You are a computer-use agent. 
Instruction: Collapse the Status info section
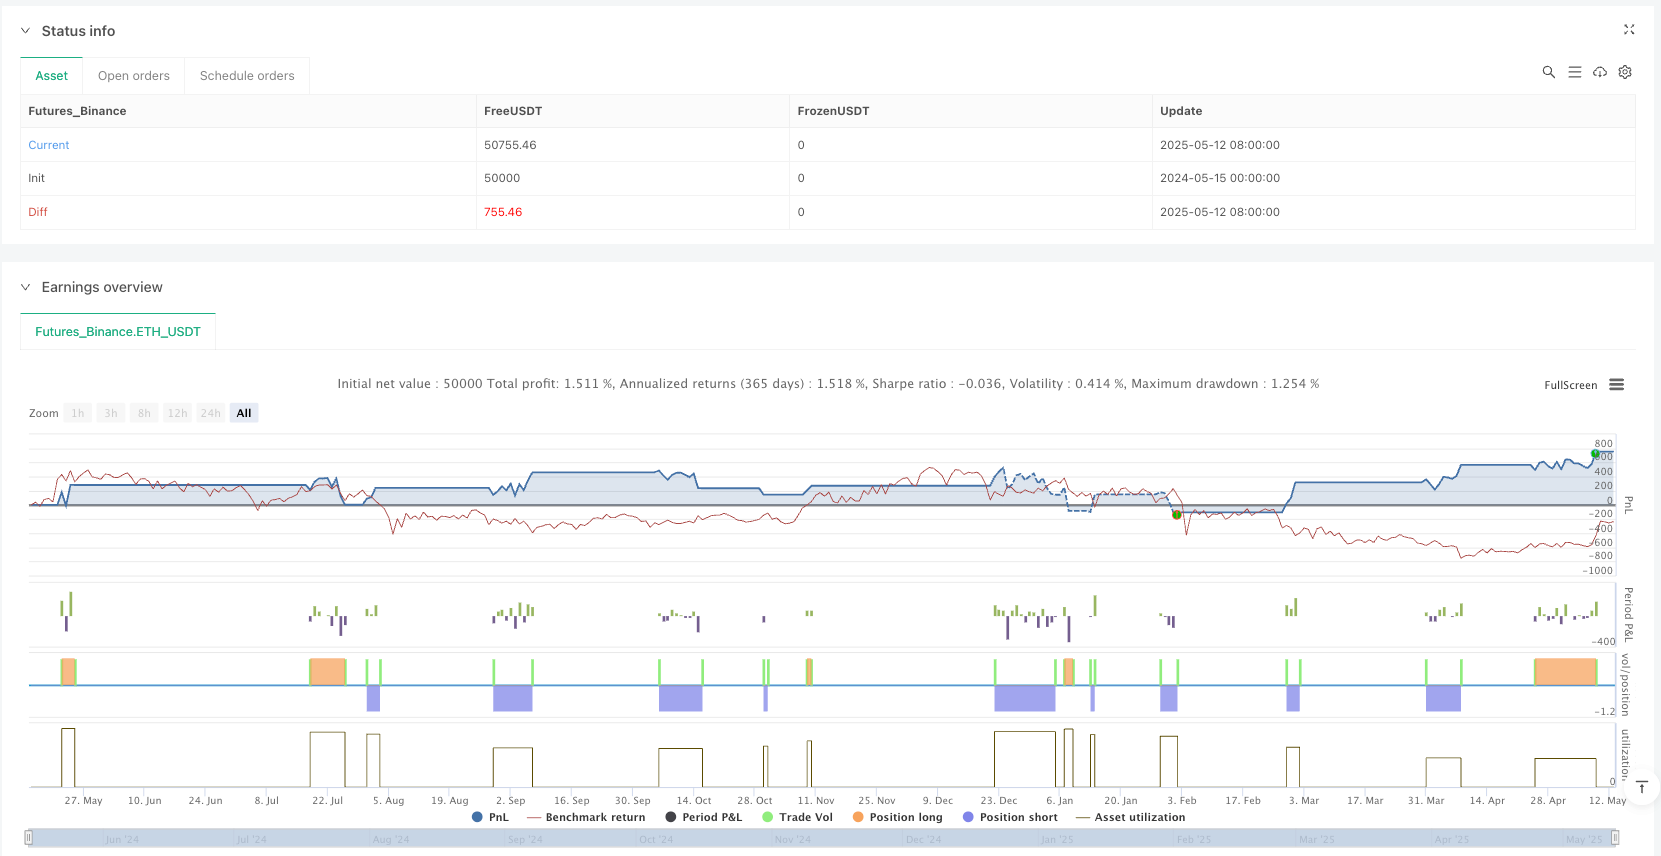pyautogui.click(x=26, y=31)
